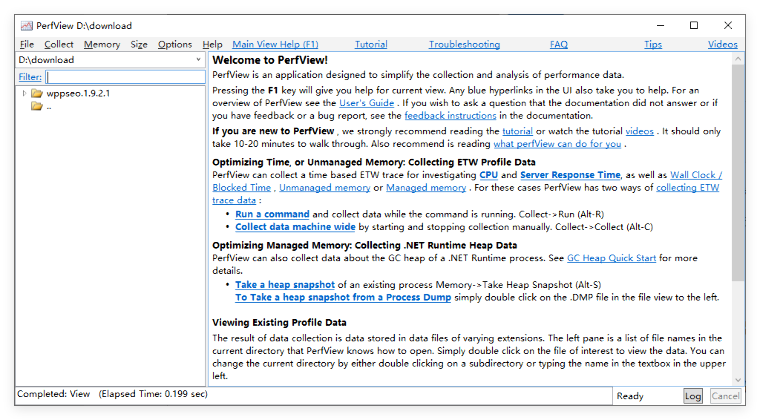Open the Tutorial link in menu bar
Screen dimensions: 760x420
click(371, 44)
